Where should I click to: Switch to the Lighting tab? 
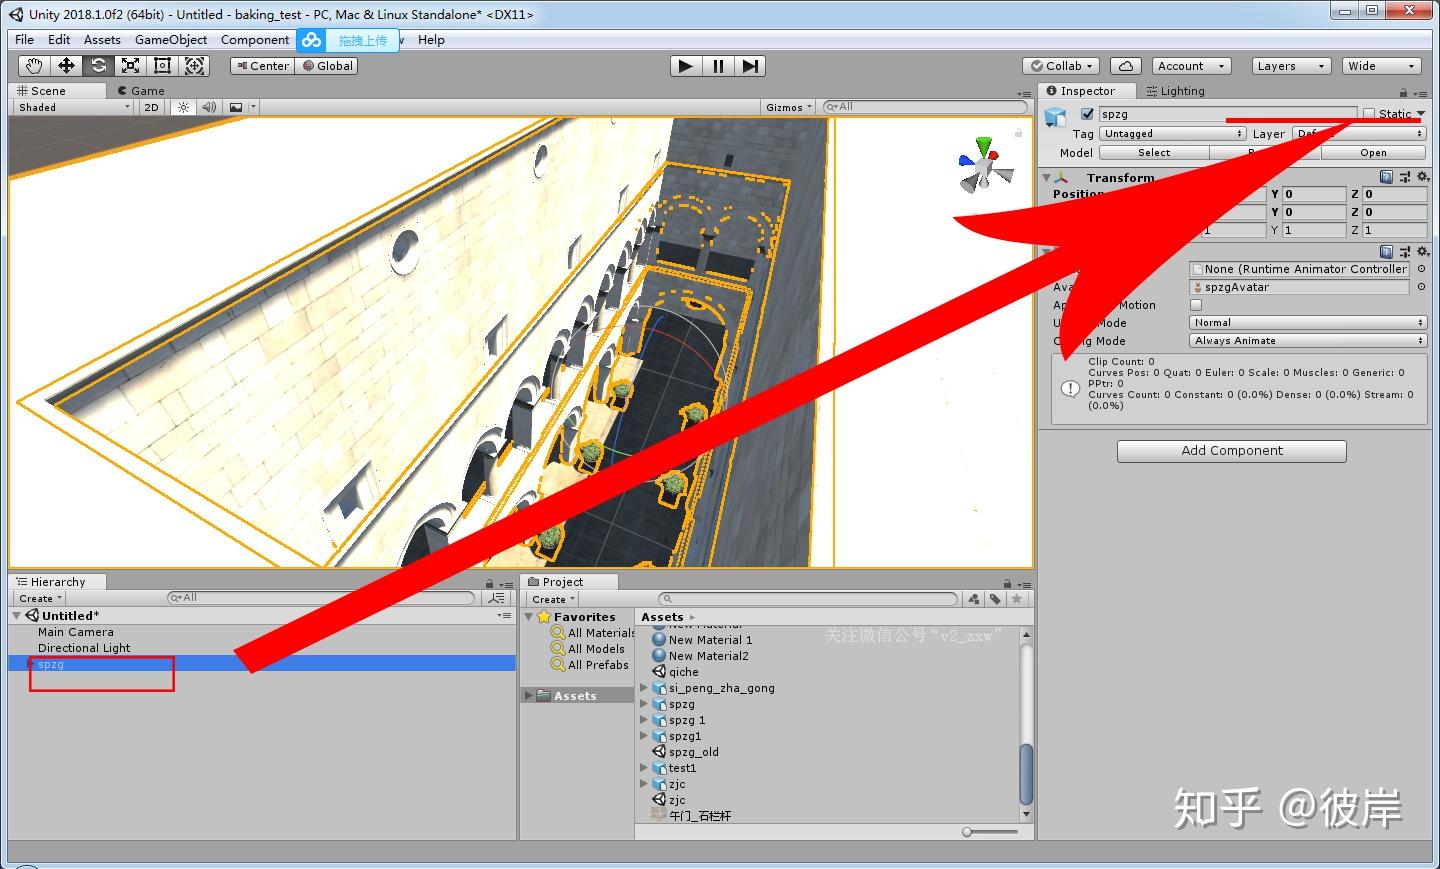coord(1175,91)
